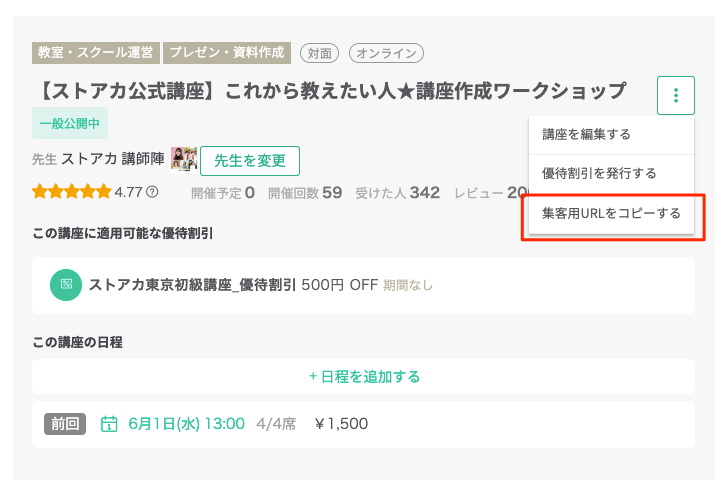
Task: Click the オンライン format badge
Action: [386, 53]
